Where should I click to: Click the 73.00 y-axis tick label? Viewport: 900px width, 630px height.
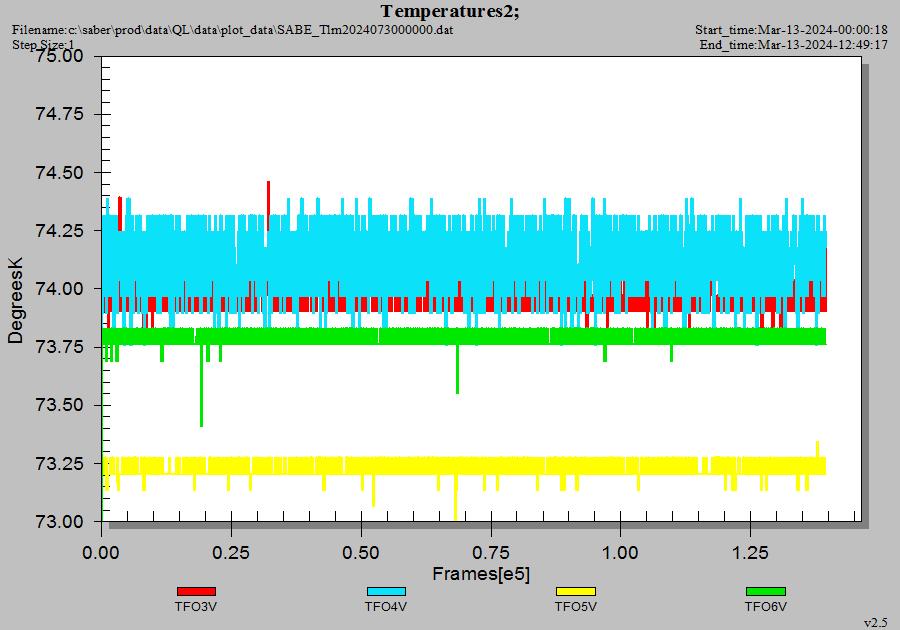59,522
